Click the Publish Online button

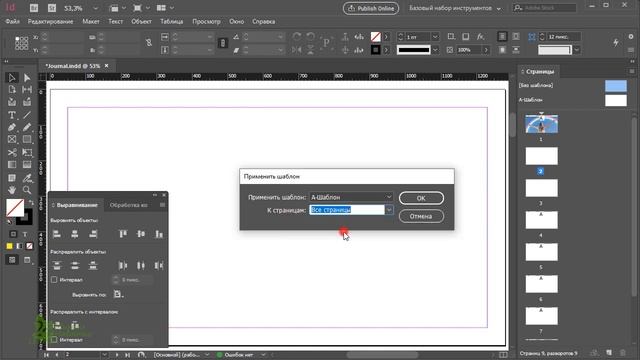tap(371, 8)
